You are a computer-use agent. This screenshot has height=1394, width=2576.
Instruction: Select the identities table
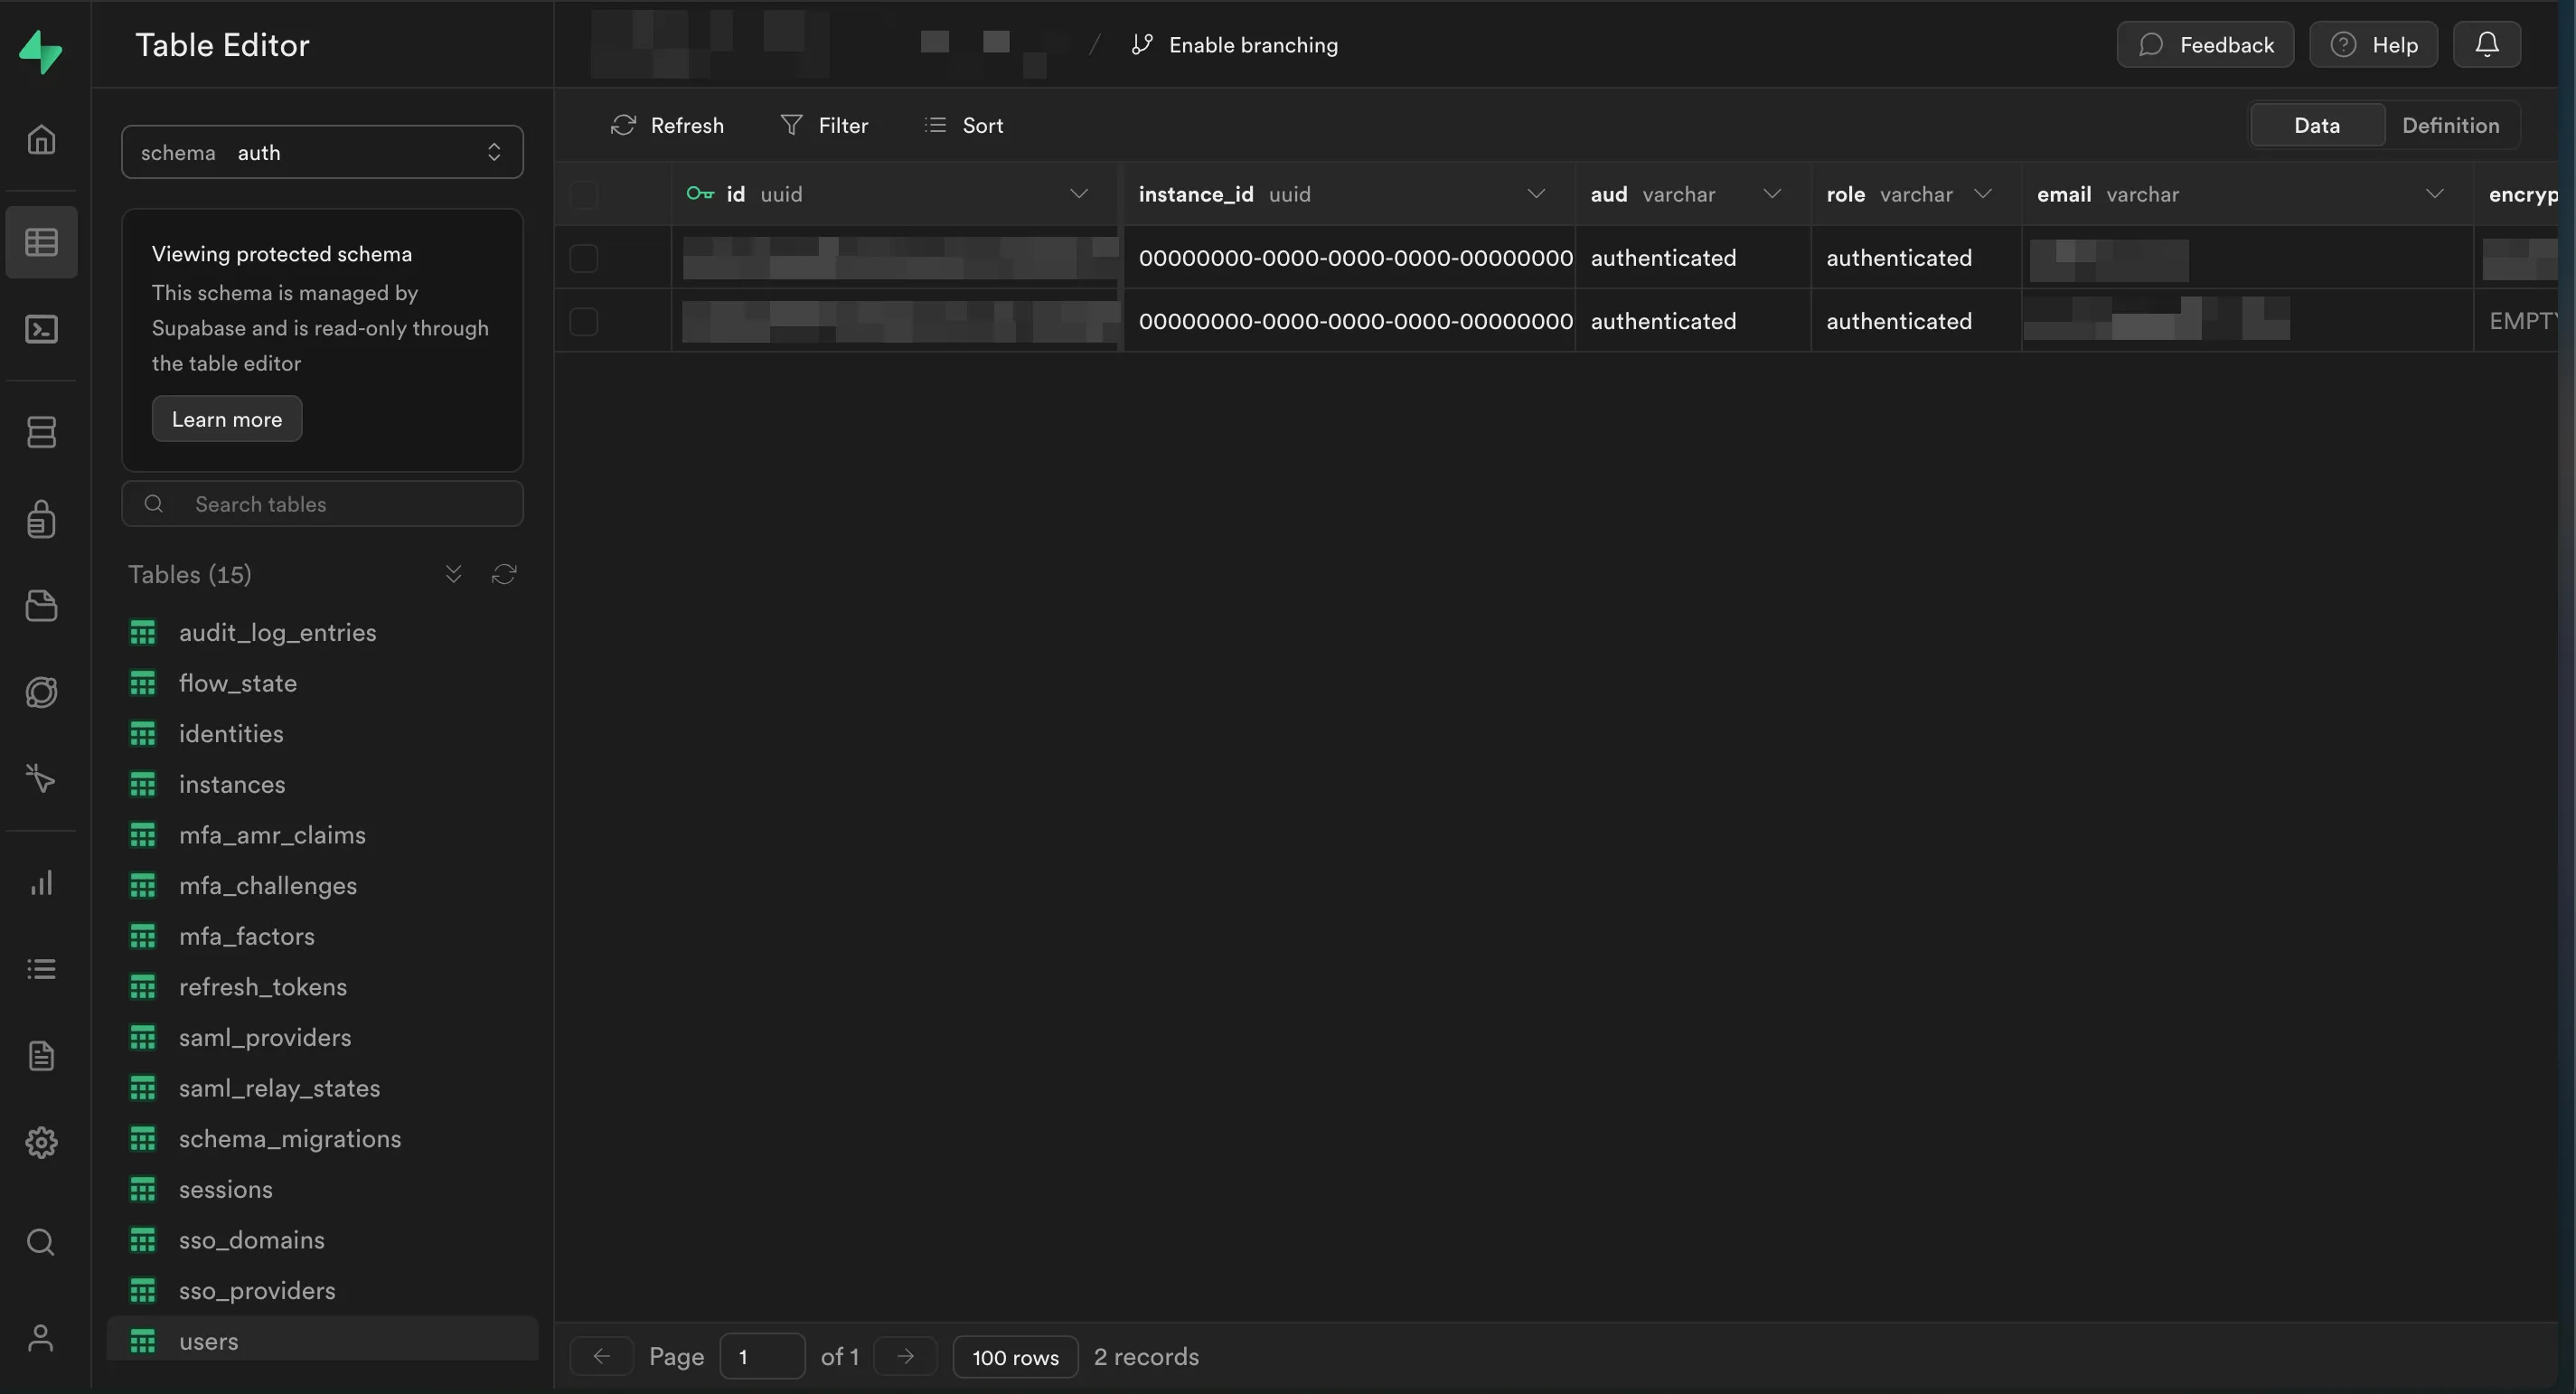pos(231,733)
